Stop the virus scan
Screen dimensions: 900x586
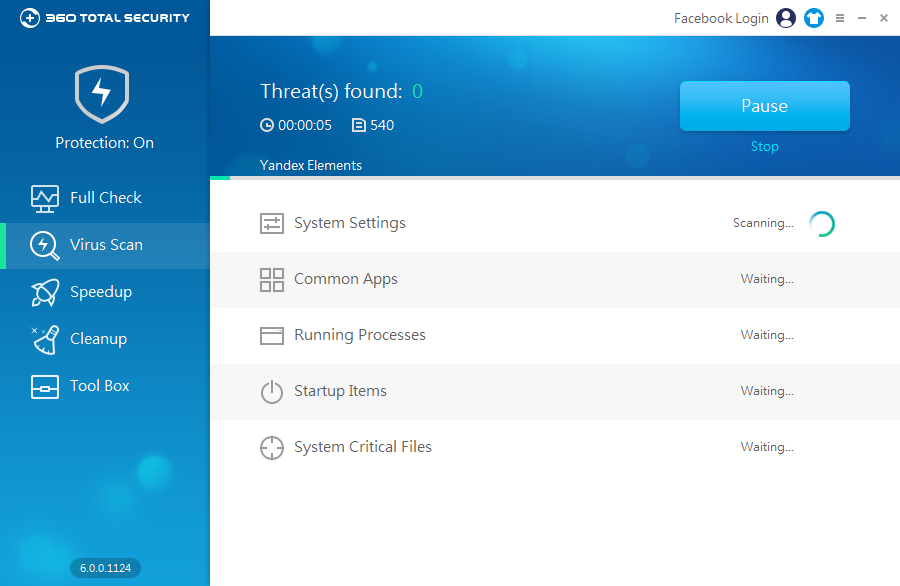(x=765, y=146)
